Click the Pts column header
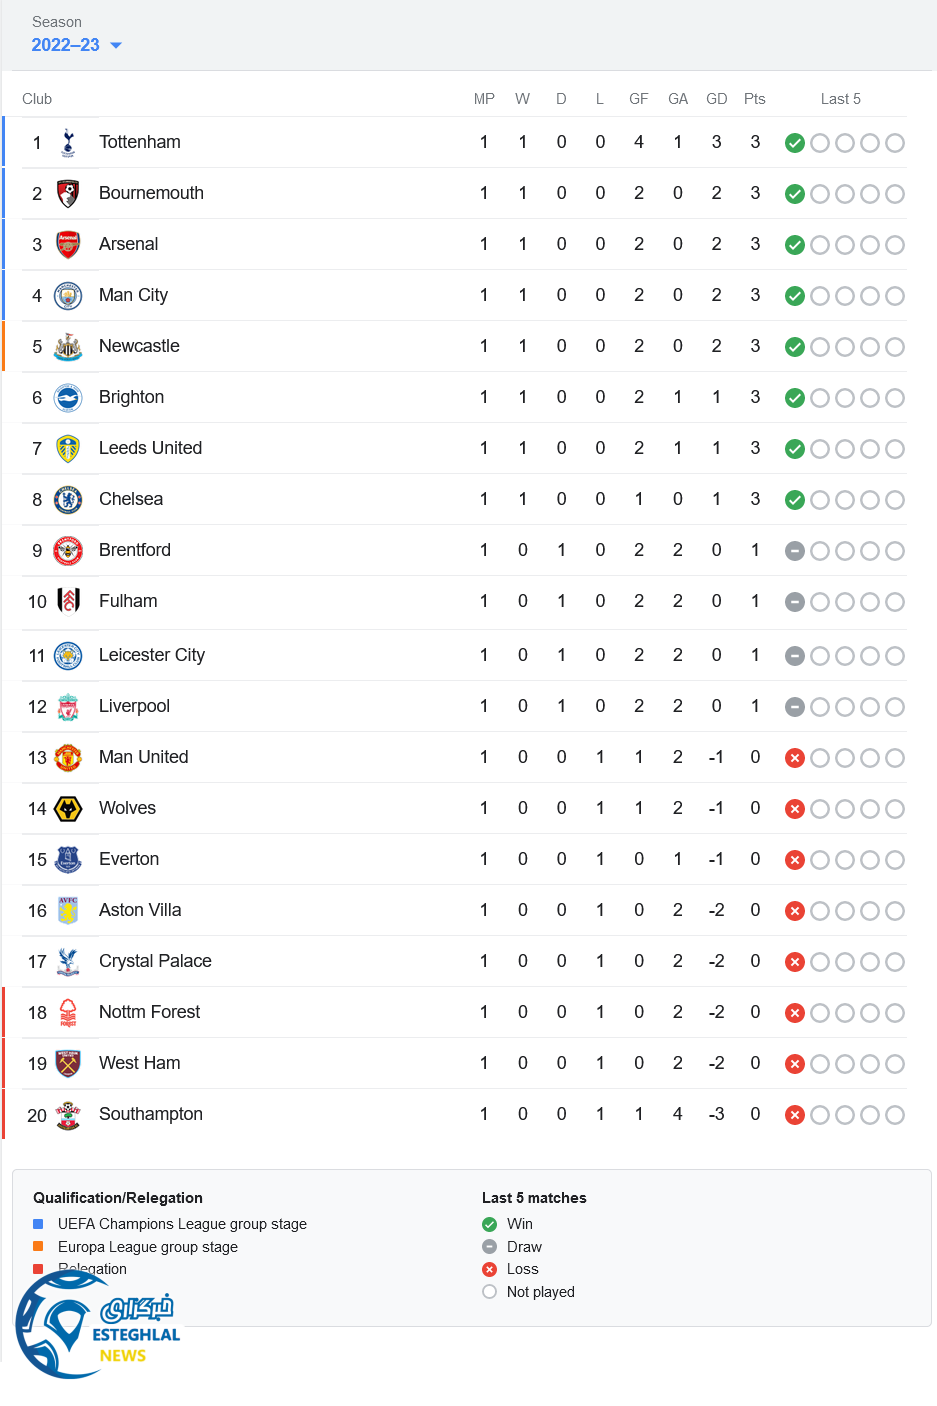This screenshot has width=937, height=1406. pyautogui.click(x=755, y=99)
